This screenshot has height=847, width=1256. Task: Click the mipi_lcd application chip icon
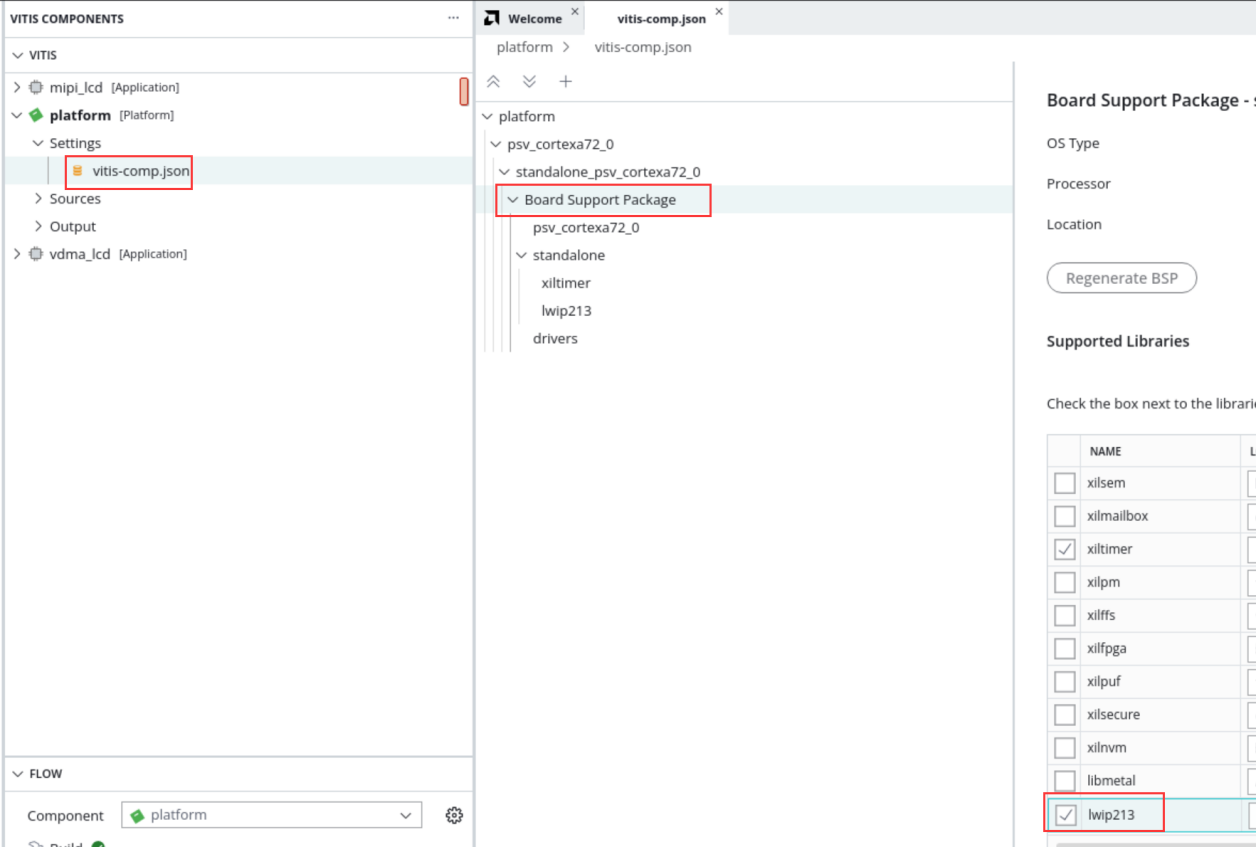(x=36, y=87)
